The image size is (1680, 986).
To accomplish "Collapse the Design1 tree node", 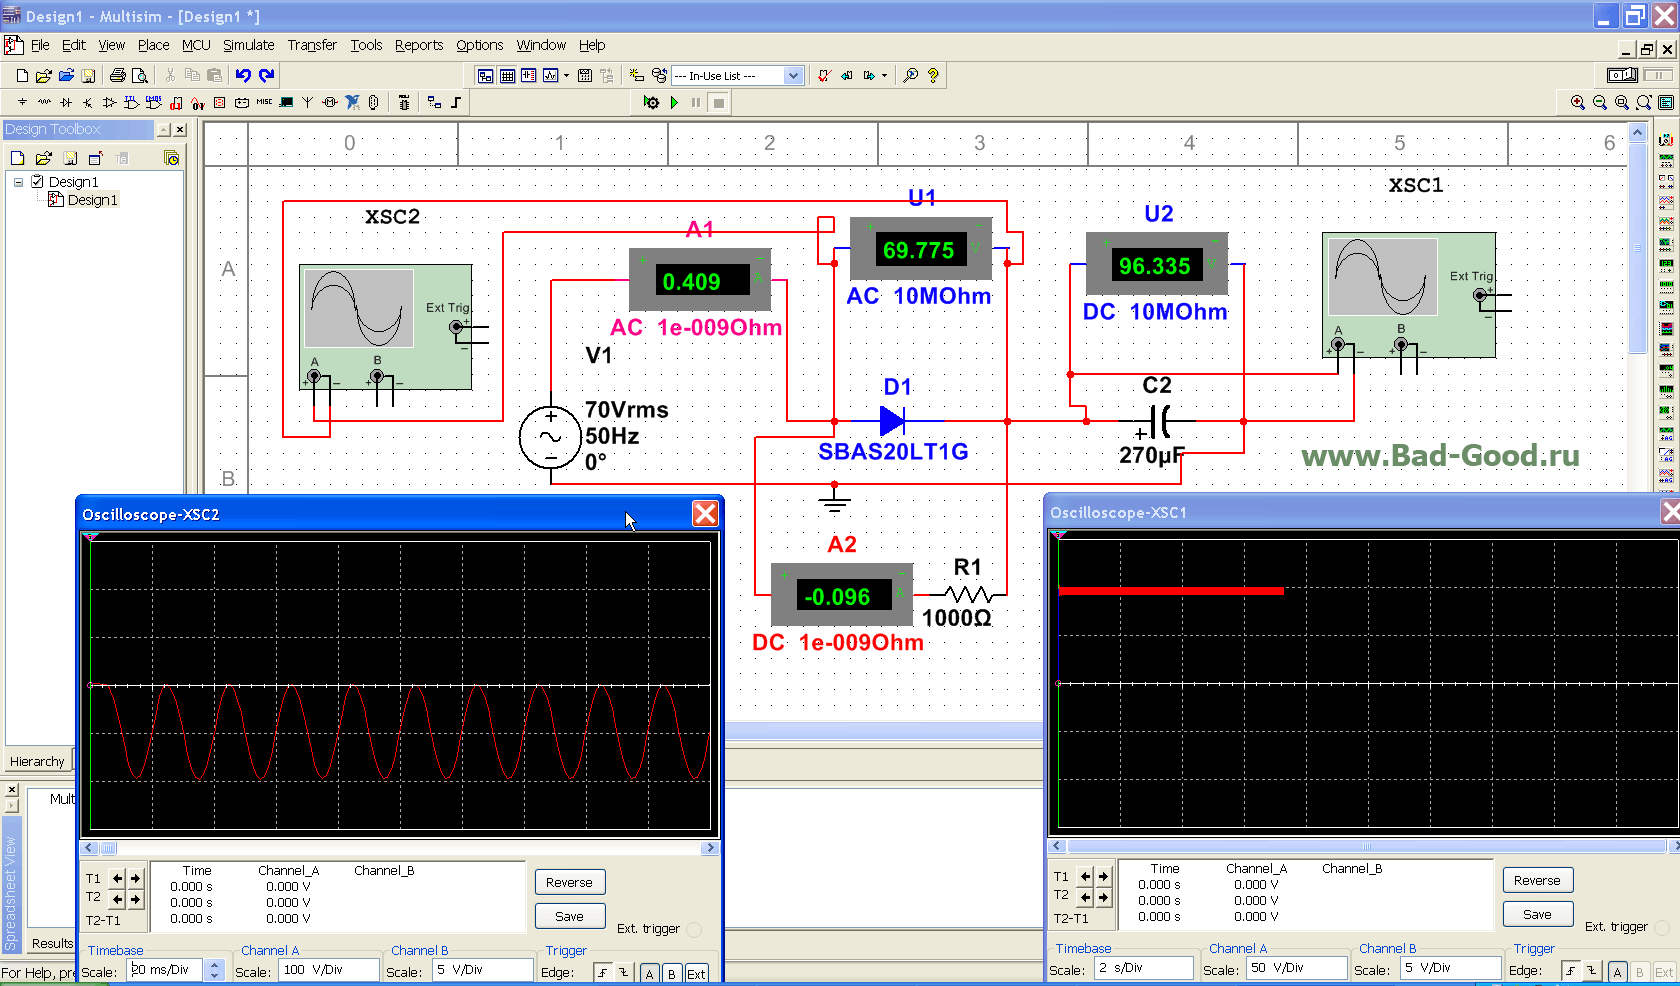I will point(18,182).
